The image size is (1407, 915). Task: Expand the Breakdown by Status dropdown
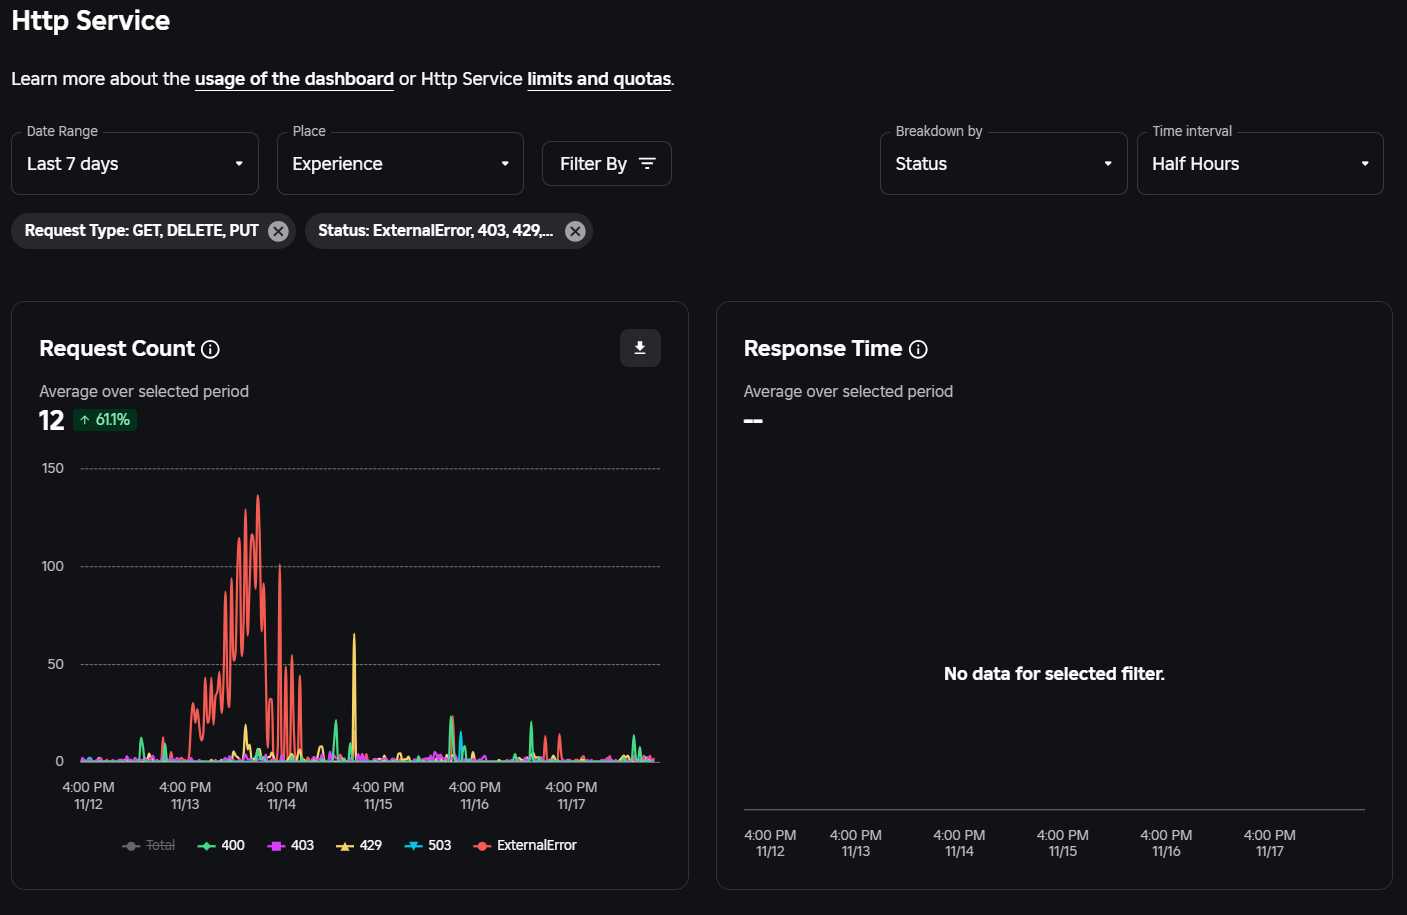click(1003, 163)
